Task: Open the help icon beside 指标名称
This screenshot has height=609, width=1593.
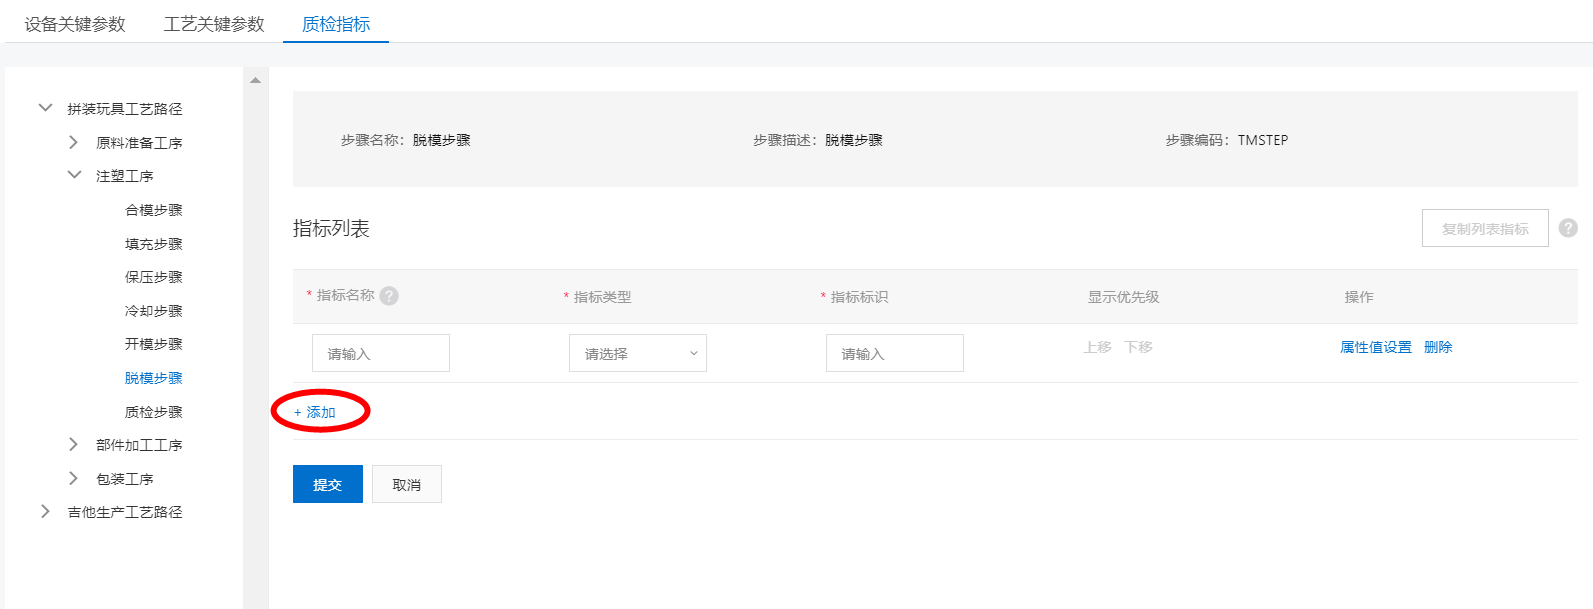Action: tap(389, 296)
